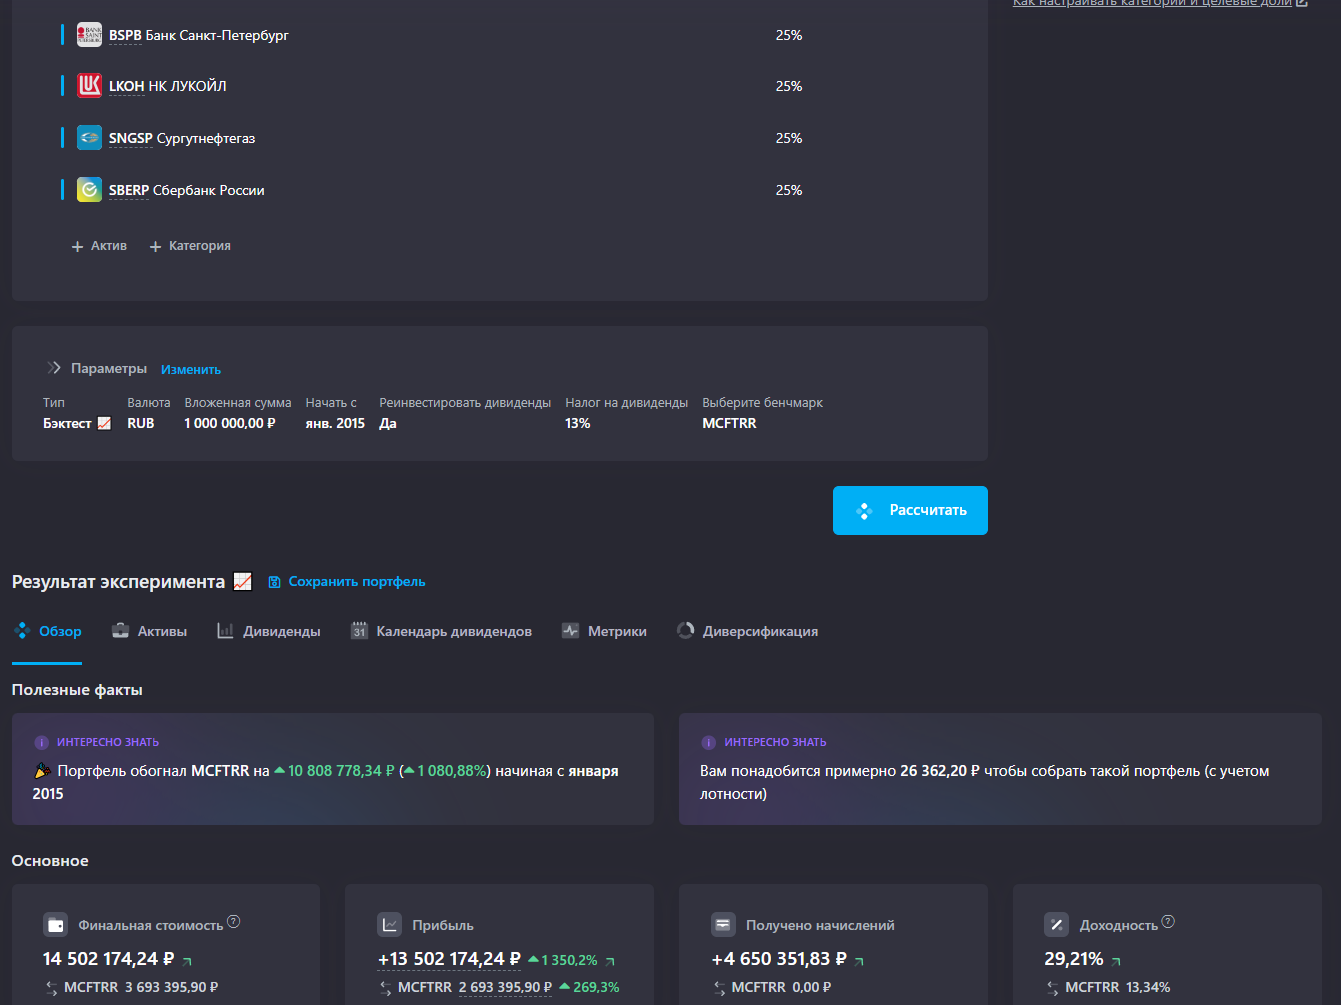Add a new category with + Категория
Screen dimensions: 1341x1005
(x=190, y=246)
